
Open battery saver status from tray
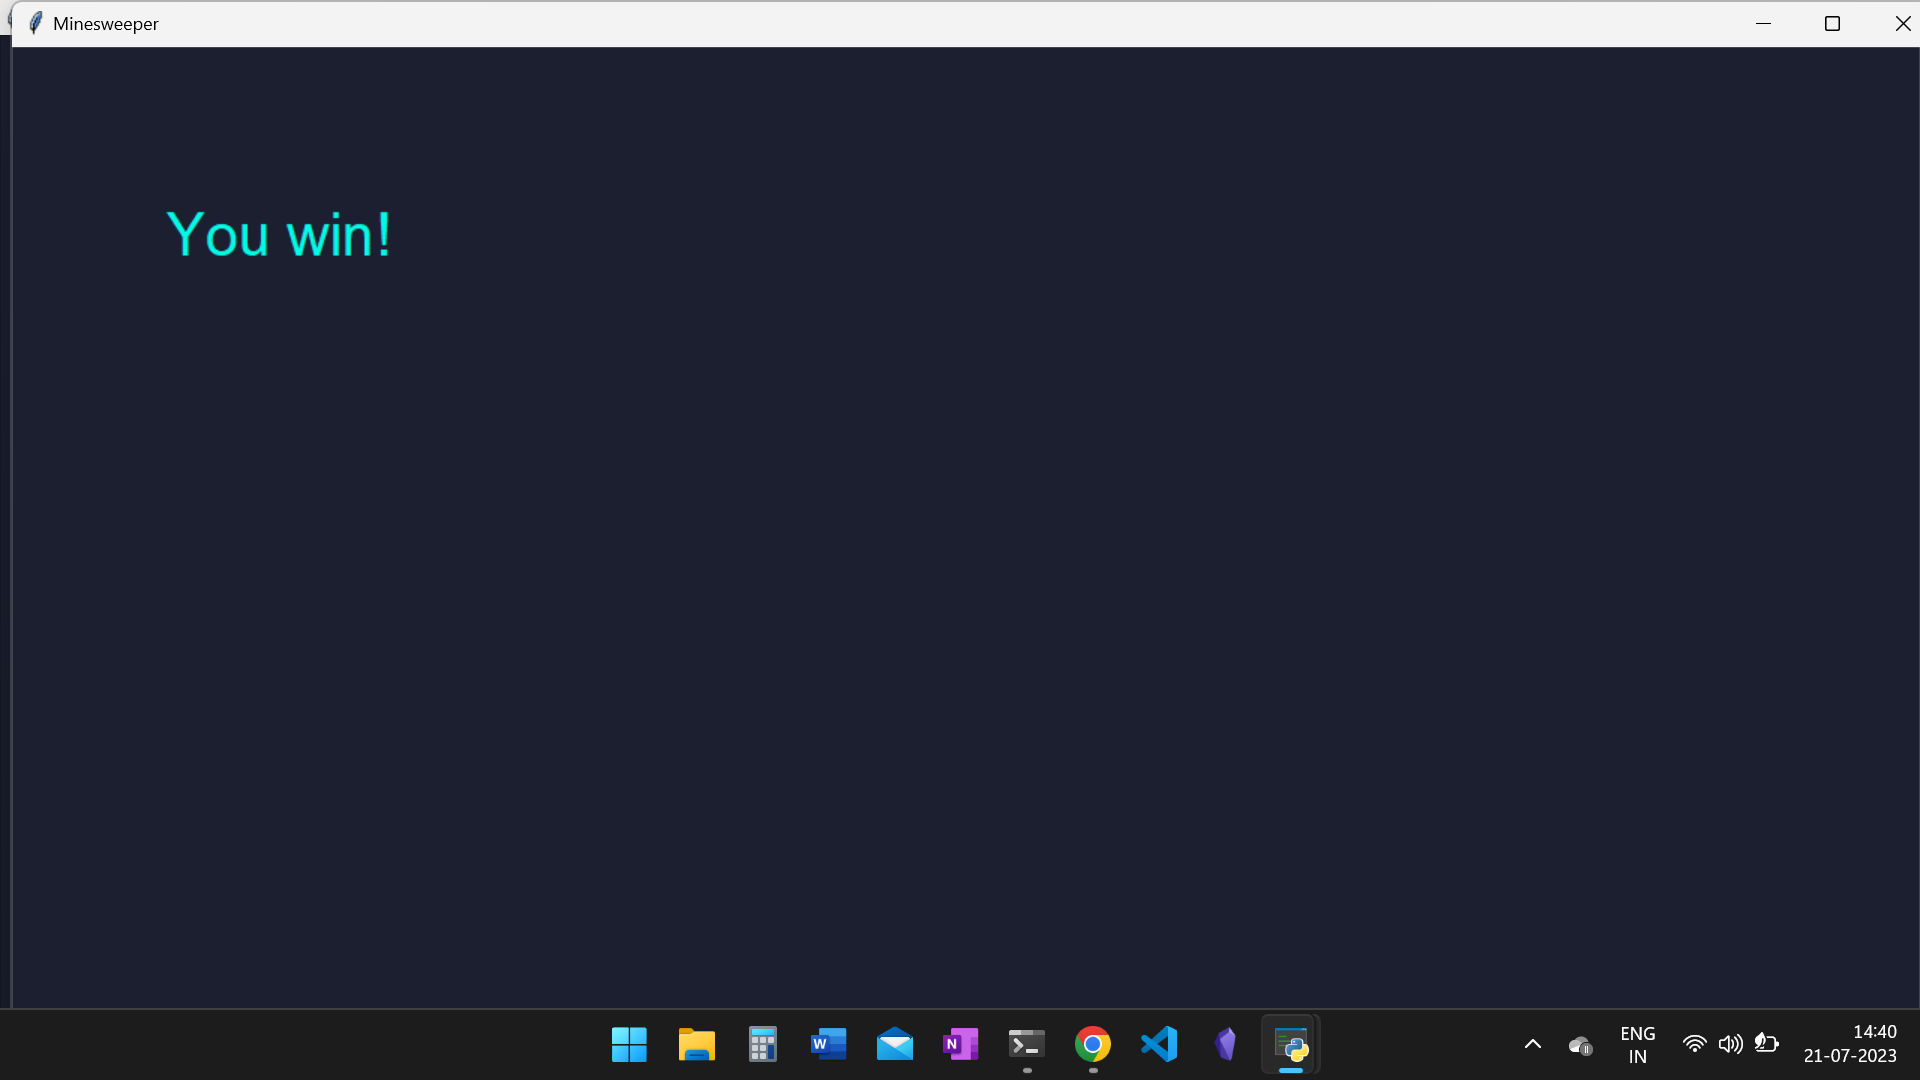(1768, 1044)
